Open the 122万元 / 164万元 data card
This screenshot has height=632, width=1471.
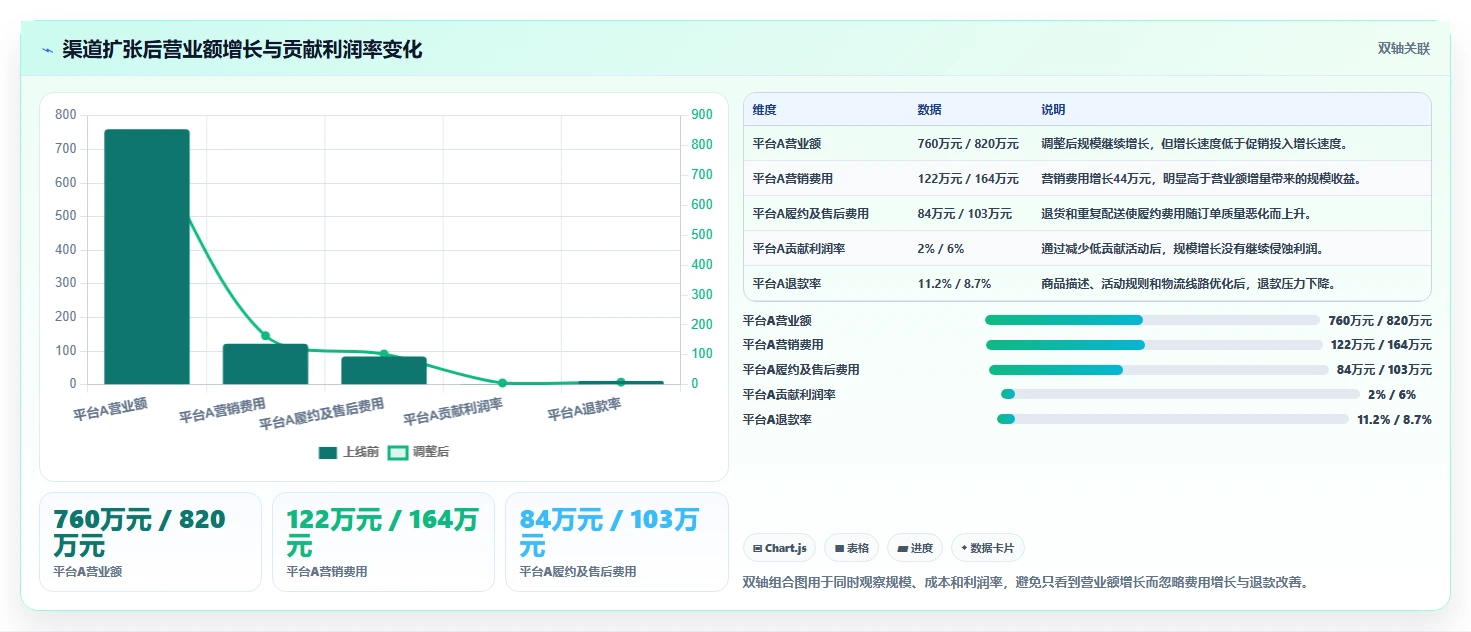pos(383,542)
